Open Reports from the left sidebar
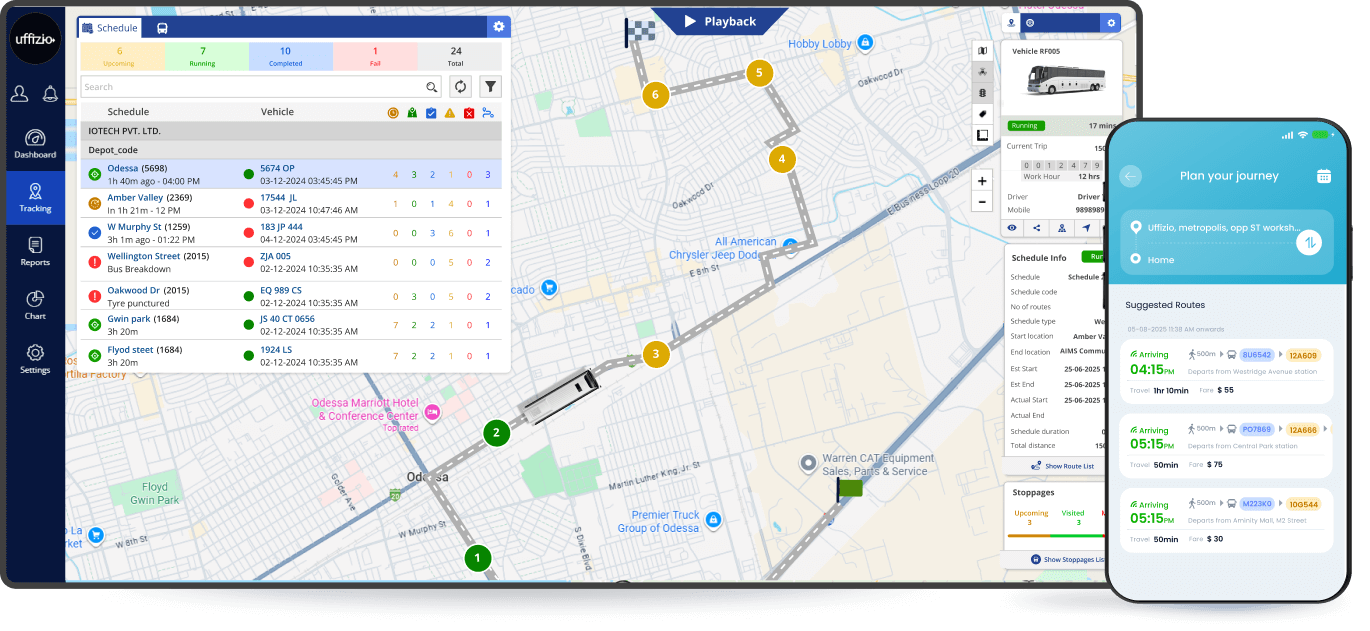Viewport: 1370px width, 631px height. (x=35, y=251)
